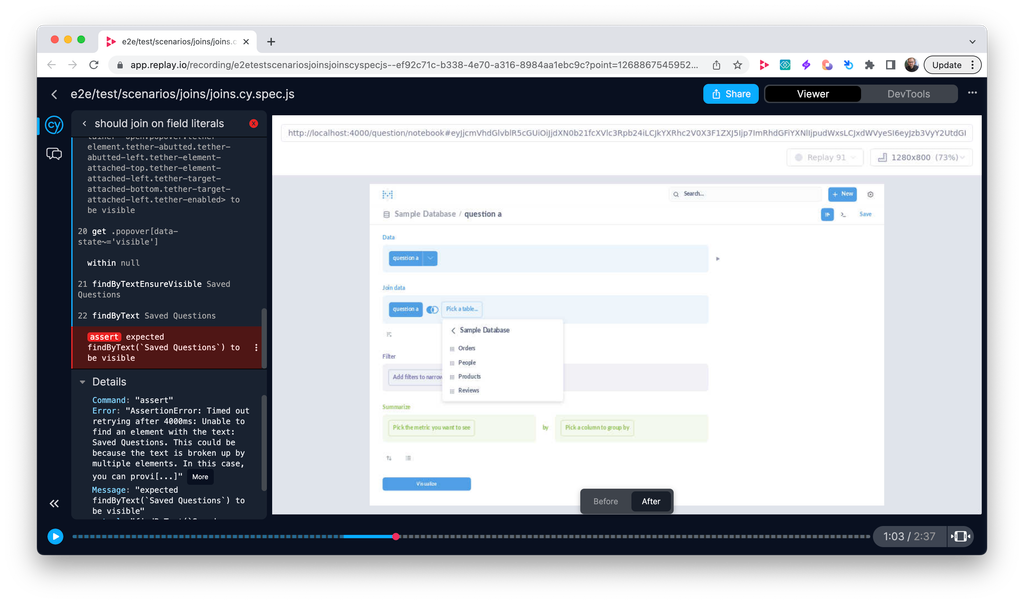Click the New button in snapshot

[x=842, y=194]
